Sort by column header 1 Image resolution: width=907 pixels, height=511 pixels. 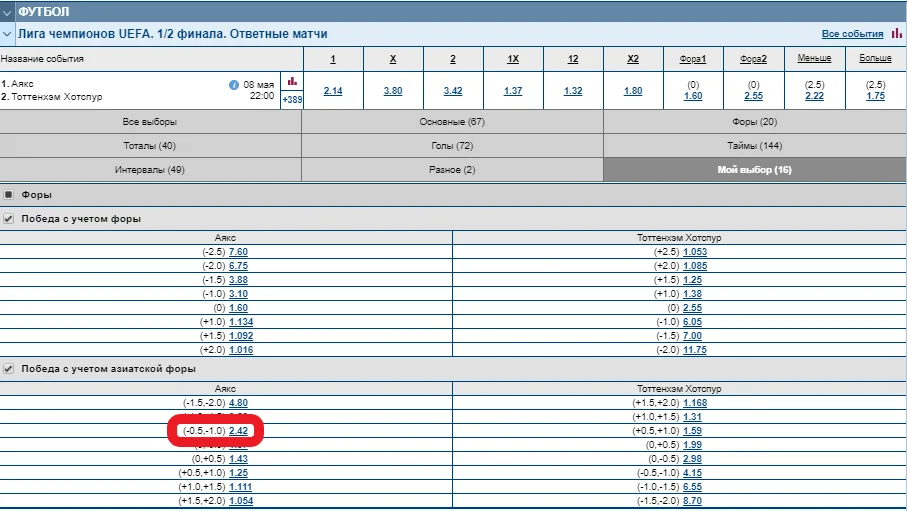click(333, 59)
